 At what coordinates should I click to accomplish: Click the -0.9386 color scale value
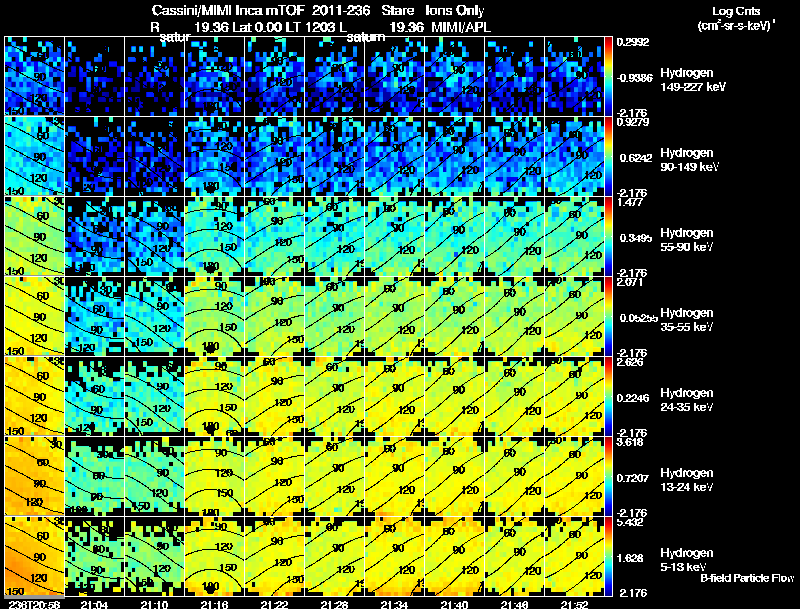(634, 78)
